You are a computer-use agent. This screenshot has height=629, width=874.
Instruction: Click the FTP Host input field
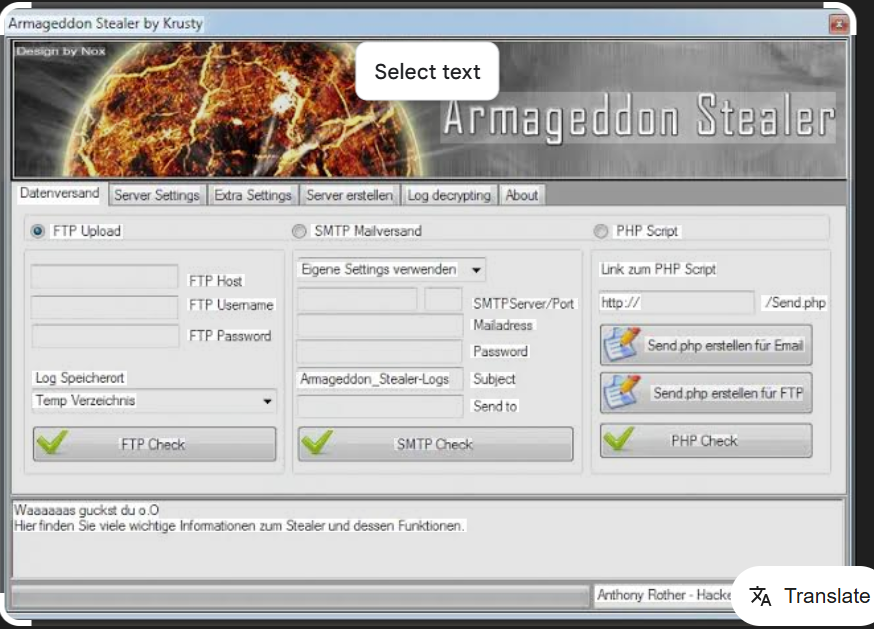tap(104, 278)
